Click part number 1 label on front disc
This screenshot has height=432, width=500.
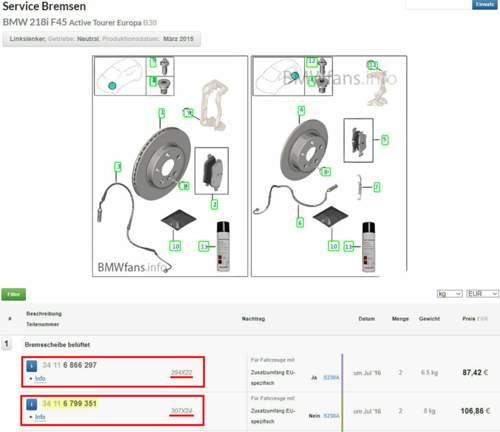click(162, 113)
